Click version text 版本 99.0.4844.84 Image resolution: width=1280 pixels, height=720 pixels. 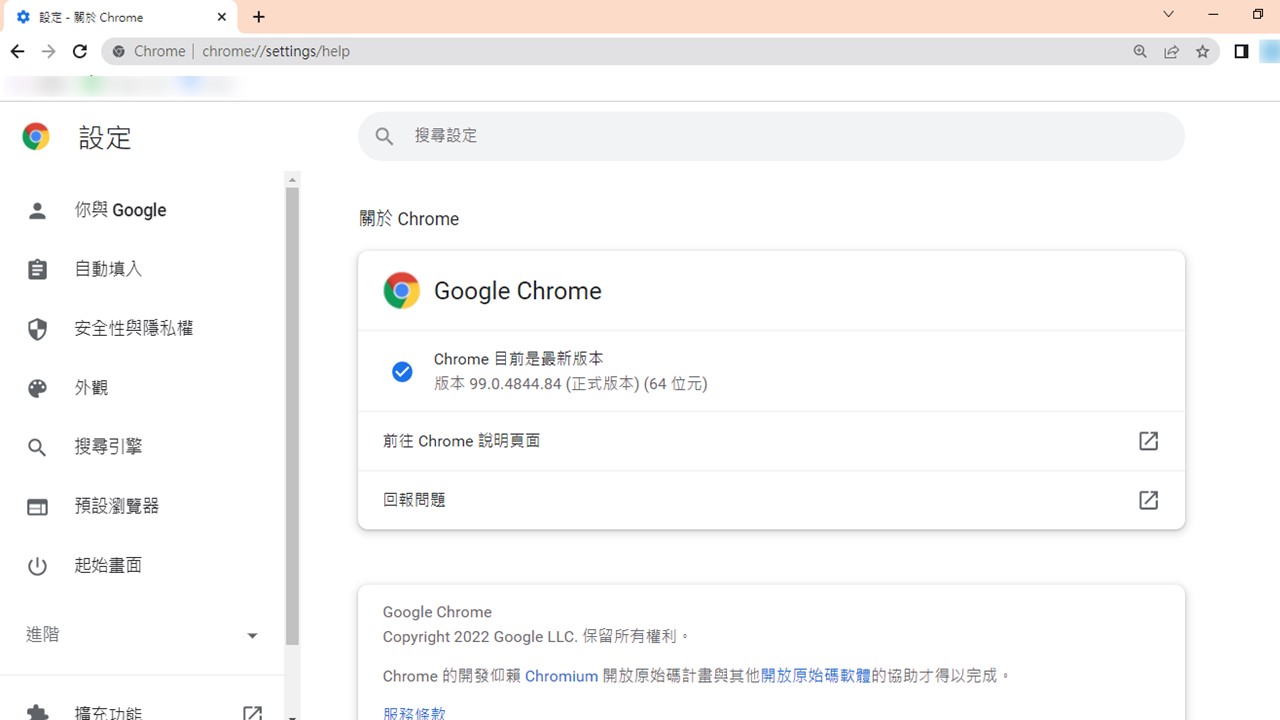tap(498, 384)
